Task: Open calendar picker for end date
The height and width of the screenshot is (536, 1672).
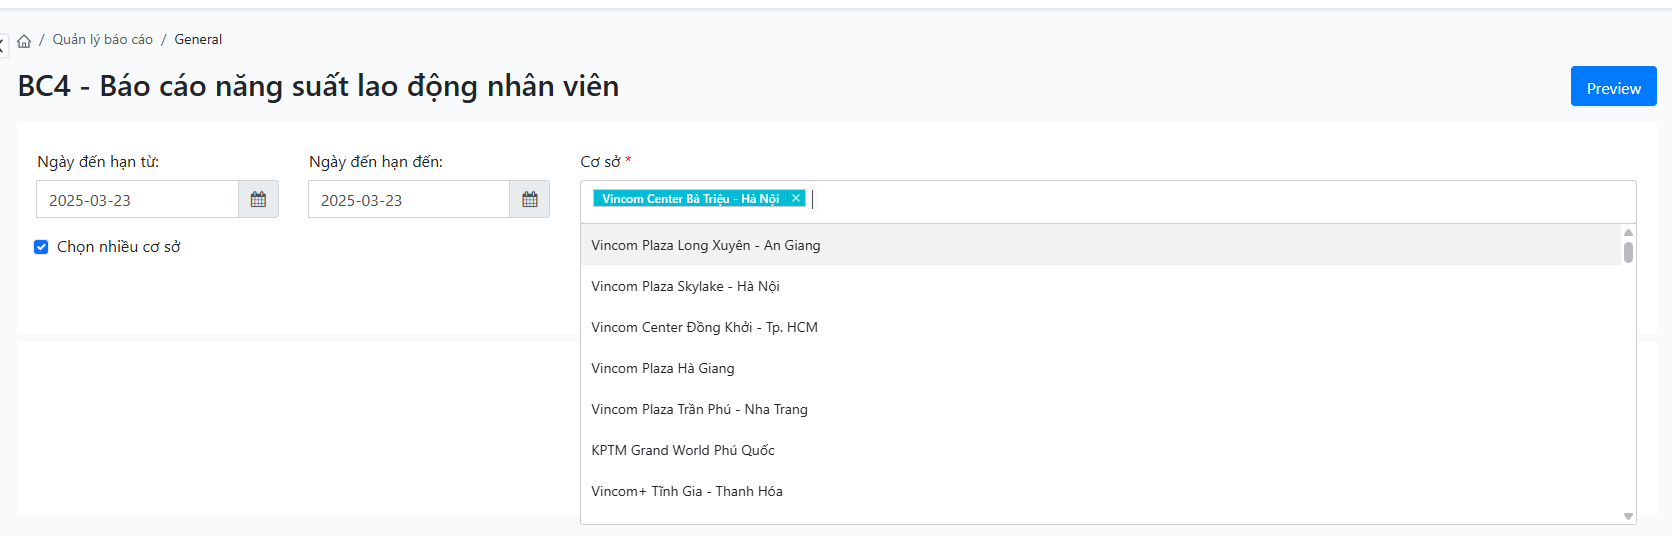Action: pyautogui.click(x=530, y=200)
